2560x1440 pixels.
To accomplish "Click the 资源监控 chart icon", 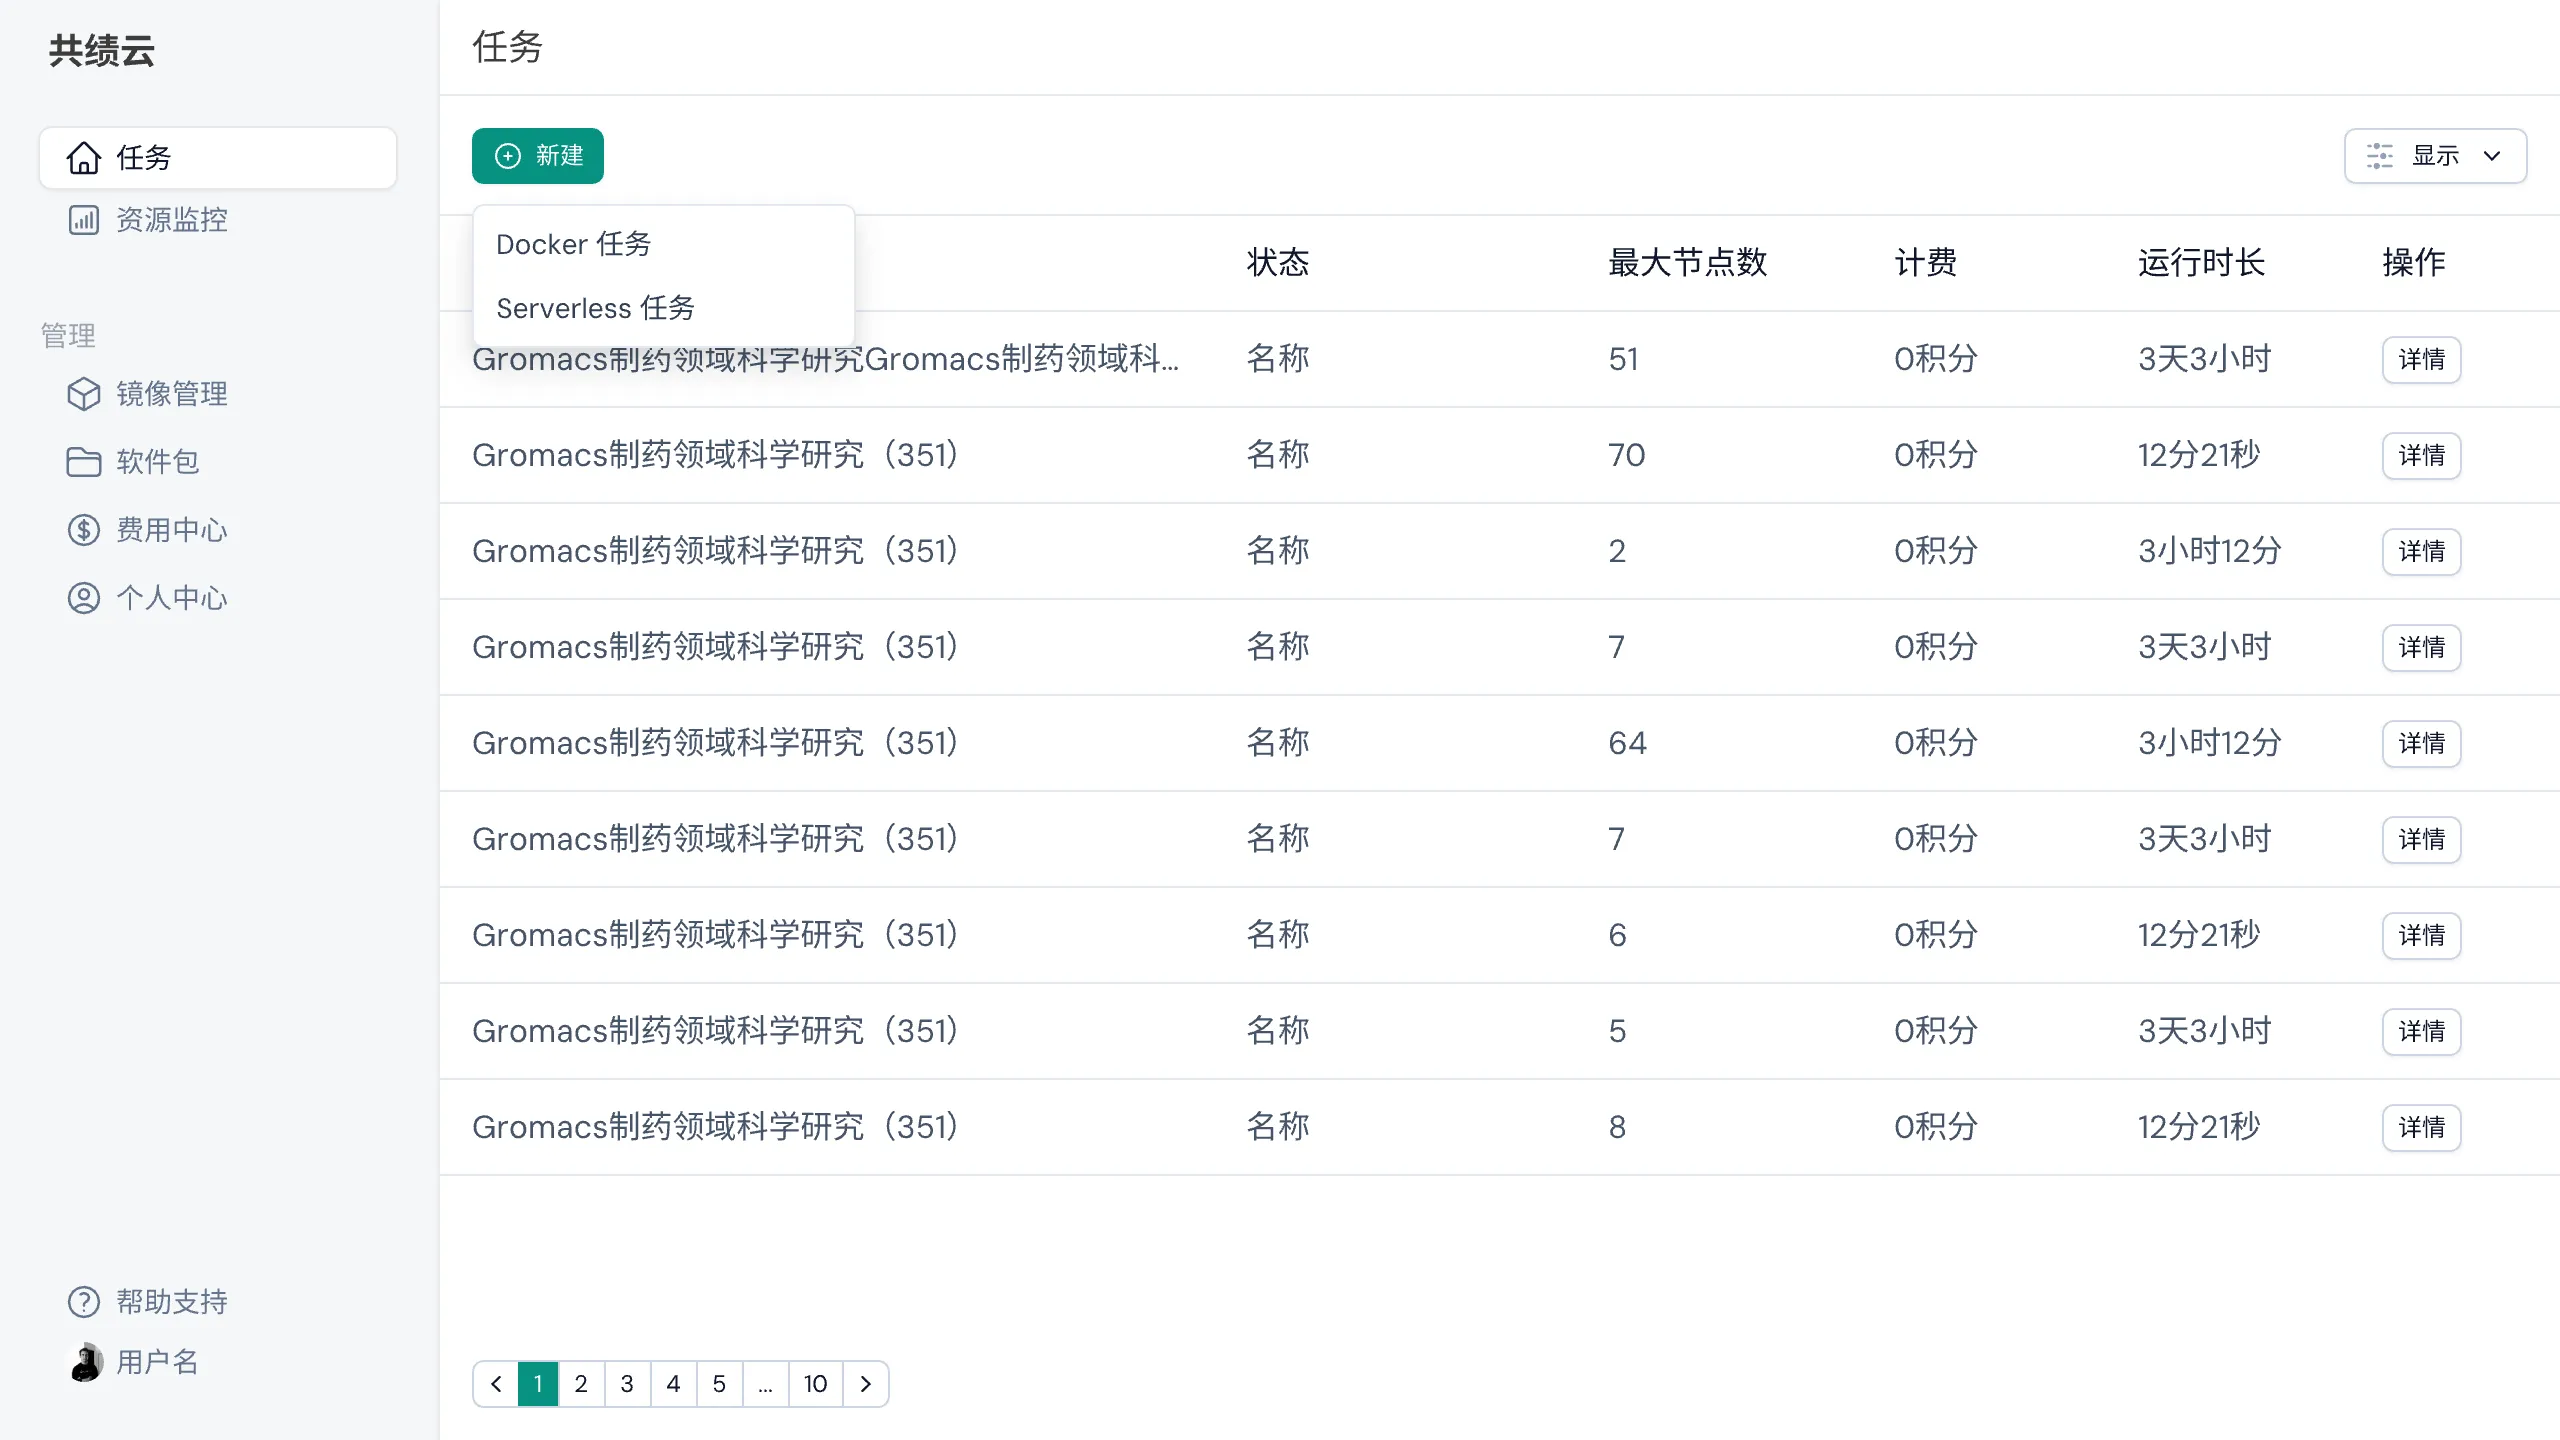I will click(84, 219).
